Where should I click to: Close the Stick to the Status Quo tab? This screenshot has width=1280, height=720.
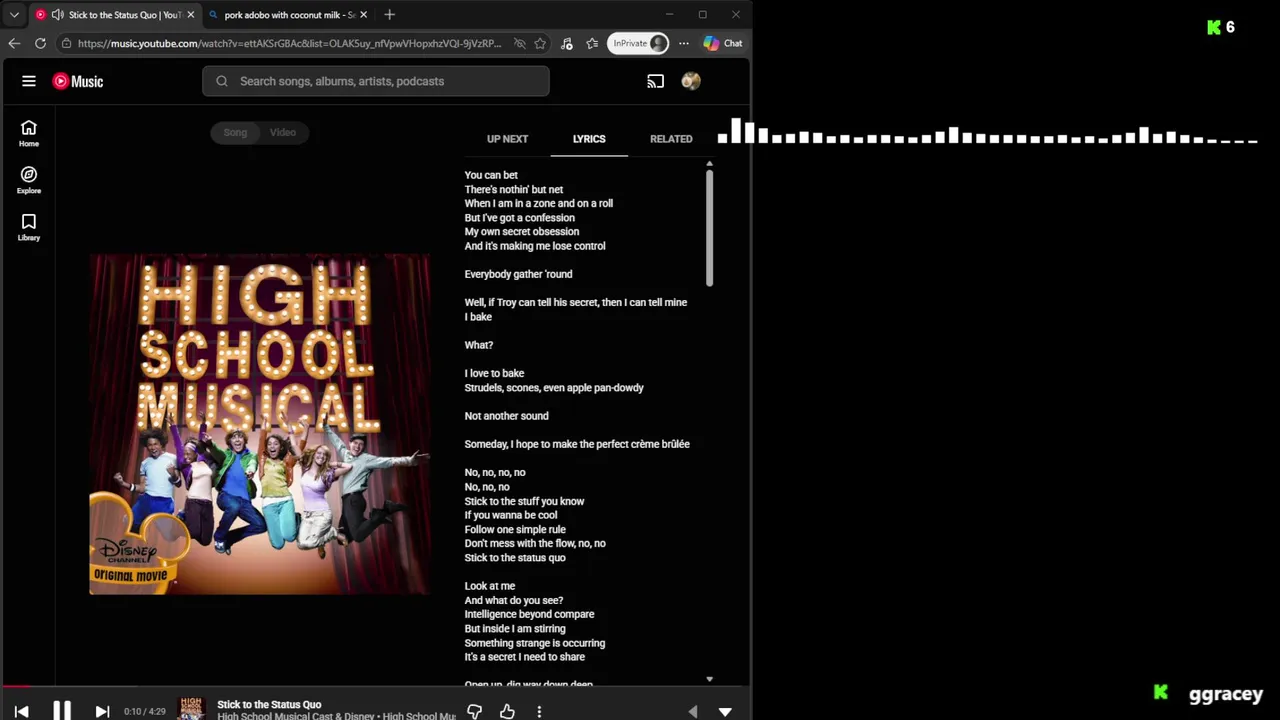(x=190, y=15)
